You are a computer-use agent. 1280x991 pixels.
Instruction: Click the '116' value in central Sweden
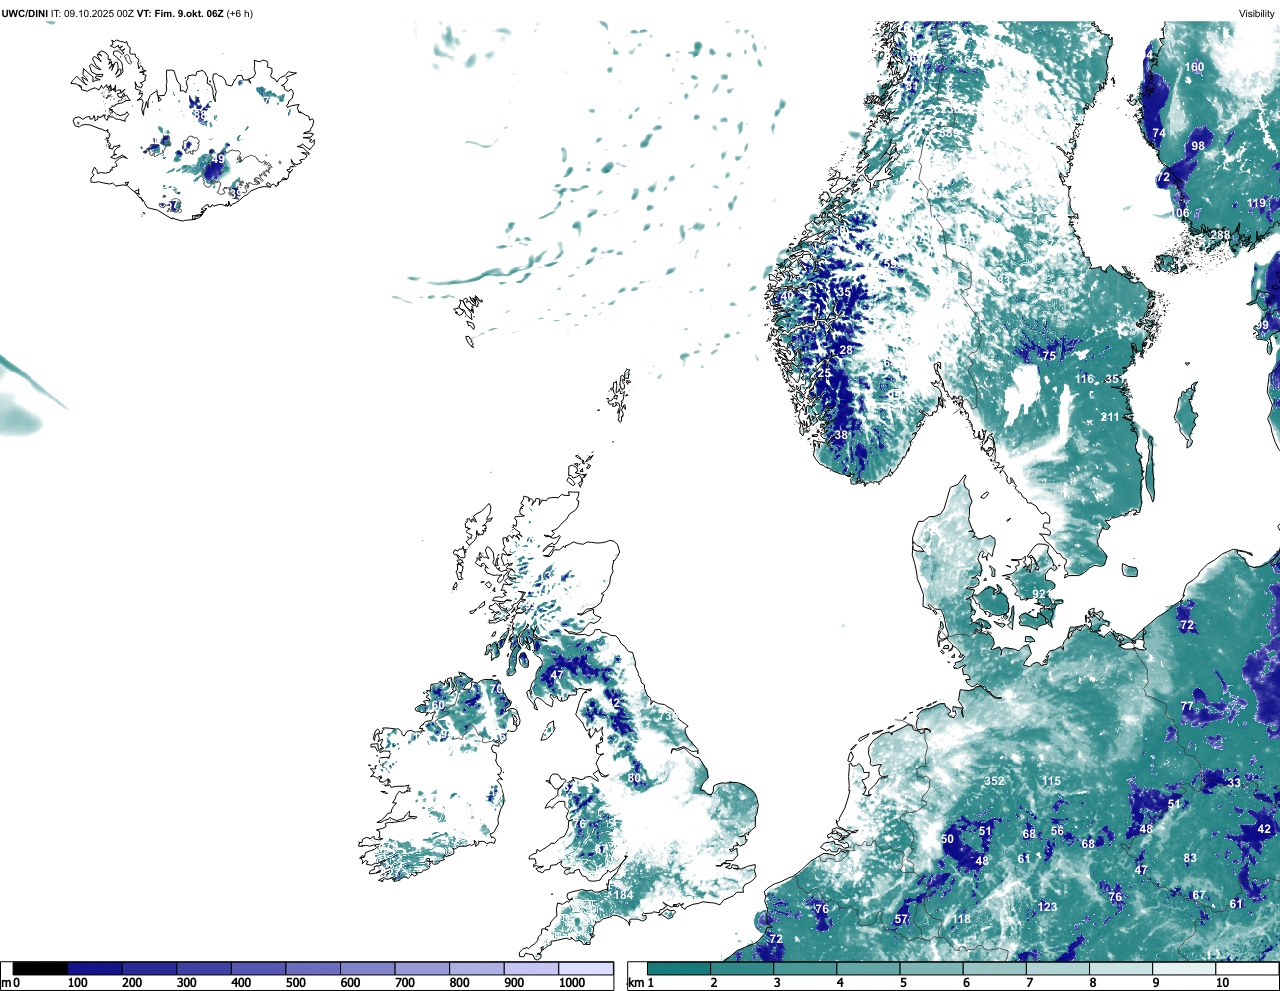pyautogui.click(x=1084, y=379)
